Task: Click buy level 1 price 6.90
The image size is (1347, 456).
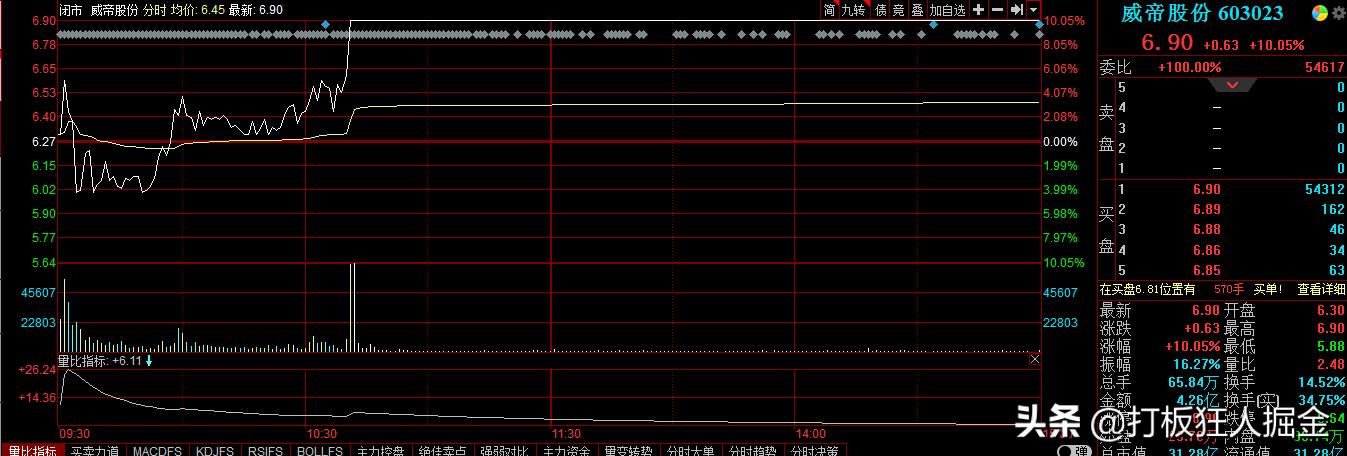Action: click(x=1208, y=189)
